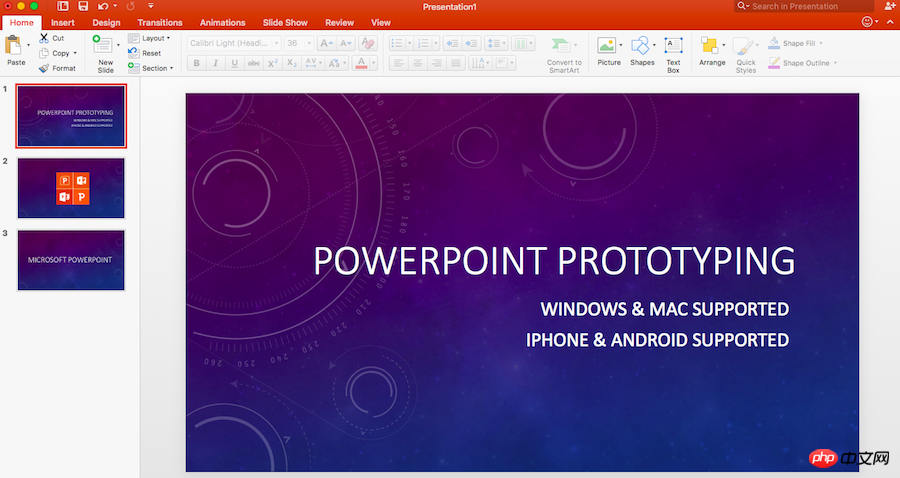Decrease the list indent level

(x=452, y=43)
